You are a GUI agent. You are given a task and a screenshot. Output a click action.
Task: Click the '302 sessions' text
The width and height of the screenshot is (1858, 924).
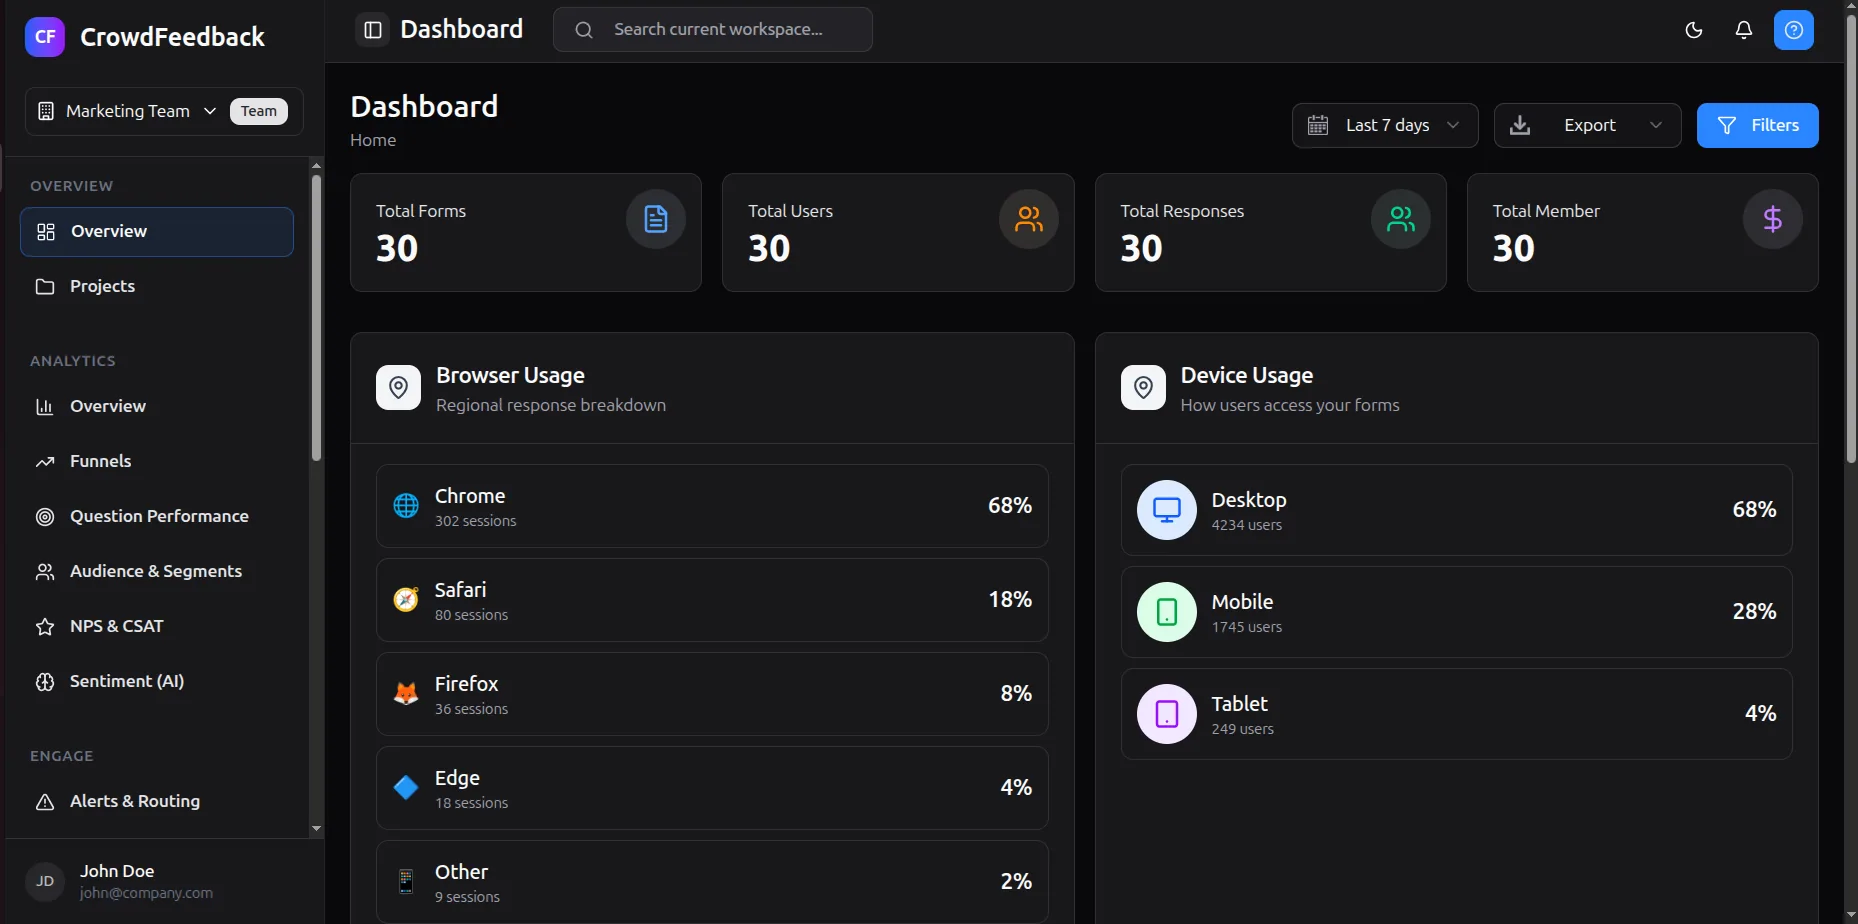click(x=476, y=521)
